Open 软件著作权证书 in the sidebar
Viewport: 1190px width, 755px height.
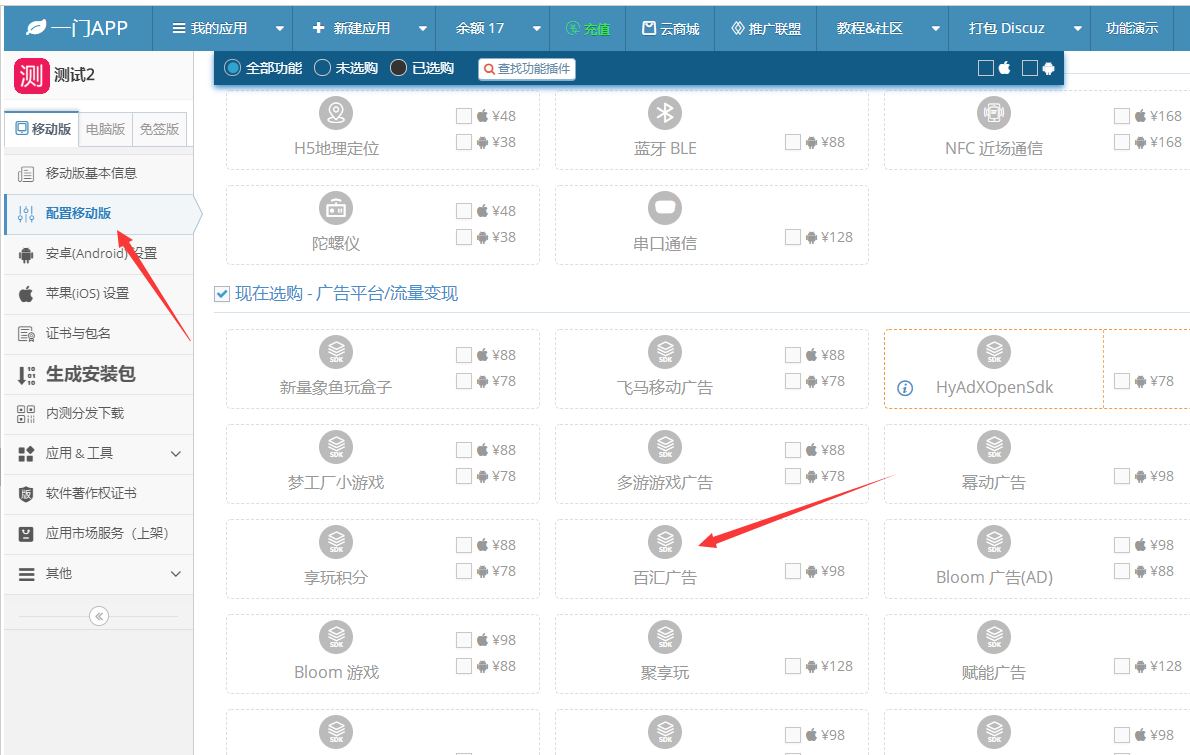99,494
